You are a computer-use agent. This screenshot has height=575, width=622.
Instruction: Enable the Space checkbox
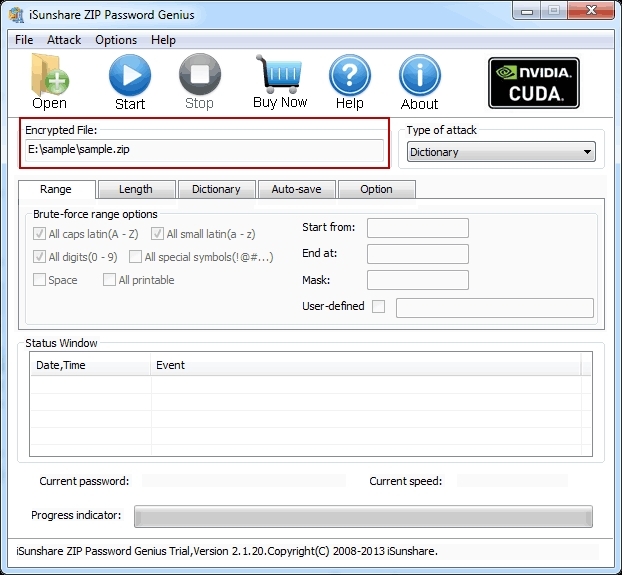tap(40, 280)
